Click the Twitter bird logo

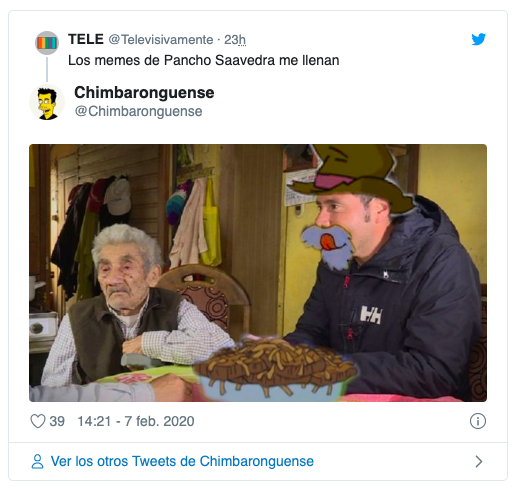coord(478,39)
